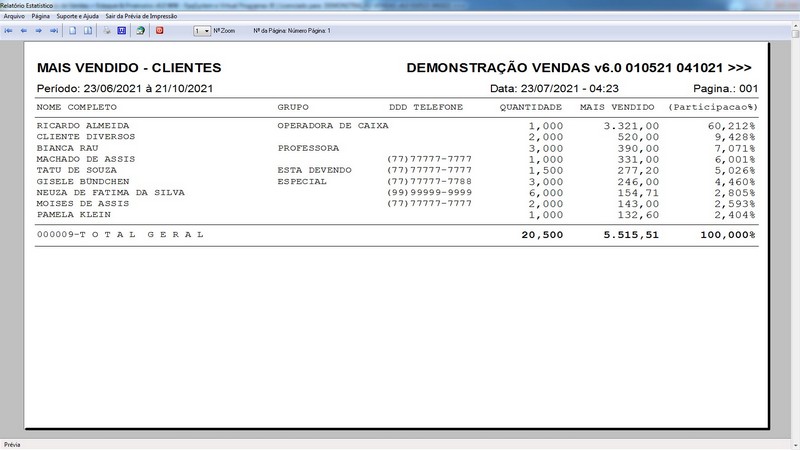Click PAMELA KLEIN name
Image resolution: width=800 pixels, height=450 pixels.
(73, 215)
